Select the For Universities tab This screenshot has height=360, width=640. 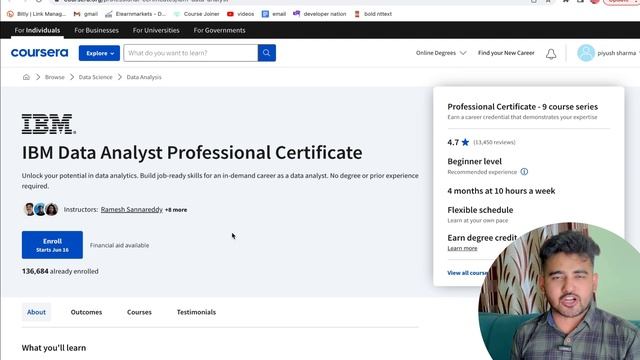pyautogui.click(x=156, y=30)
